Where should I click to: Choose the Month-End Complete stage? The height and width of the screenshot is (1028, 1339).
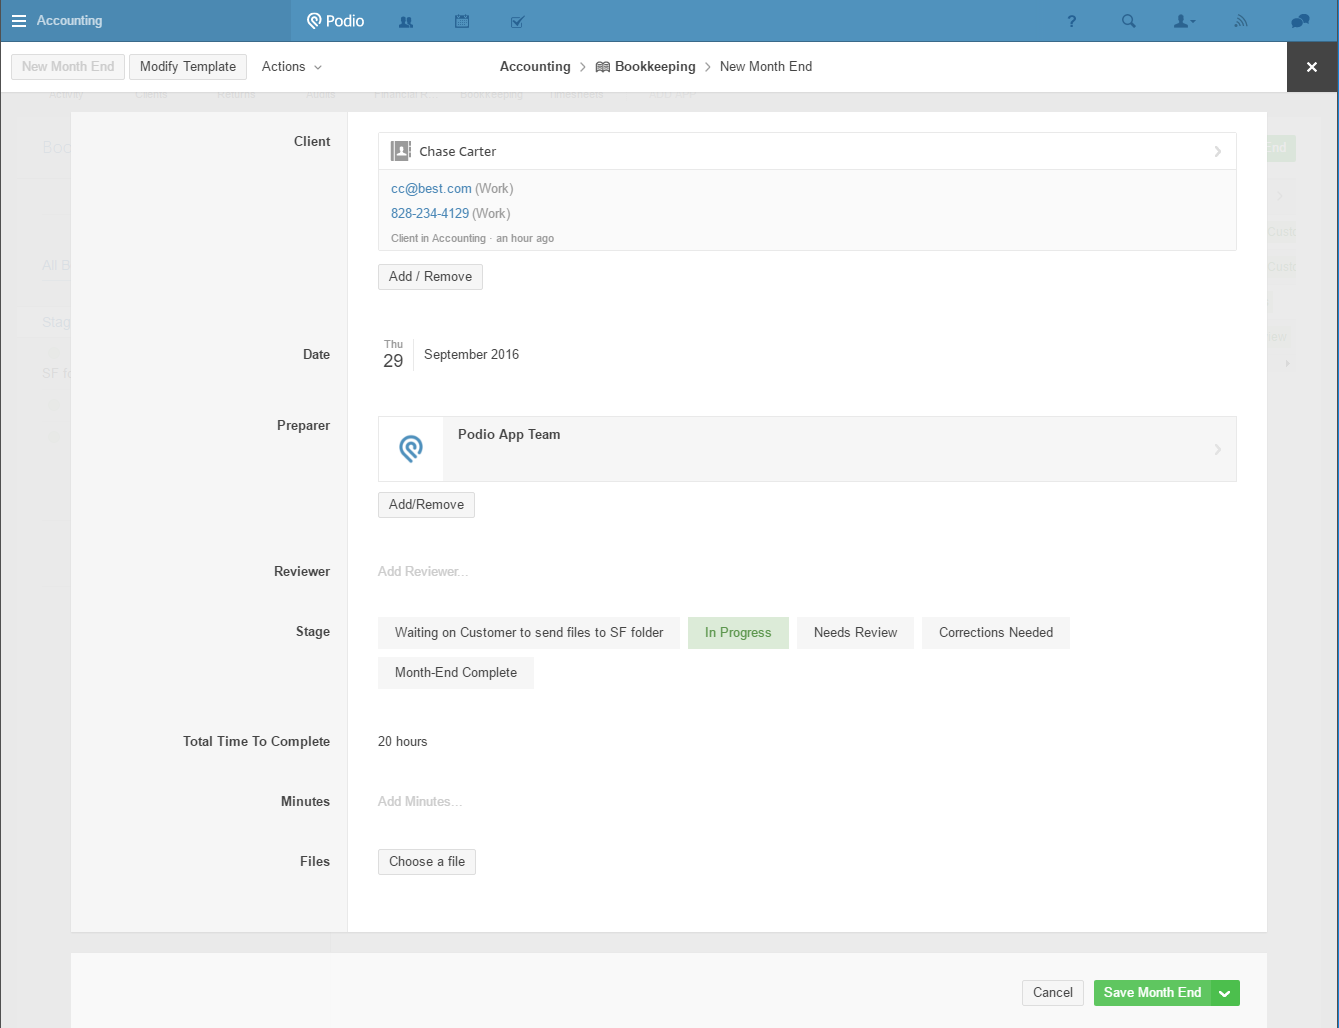[456, 673]
